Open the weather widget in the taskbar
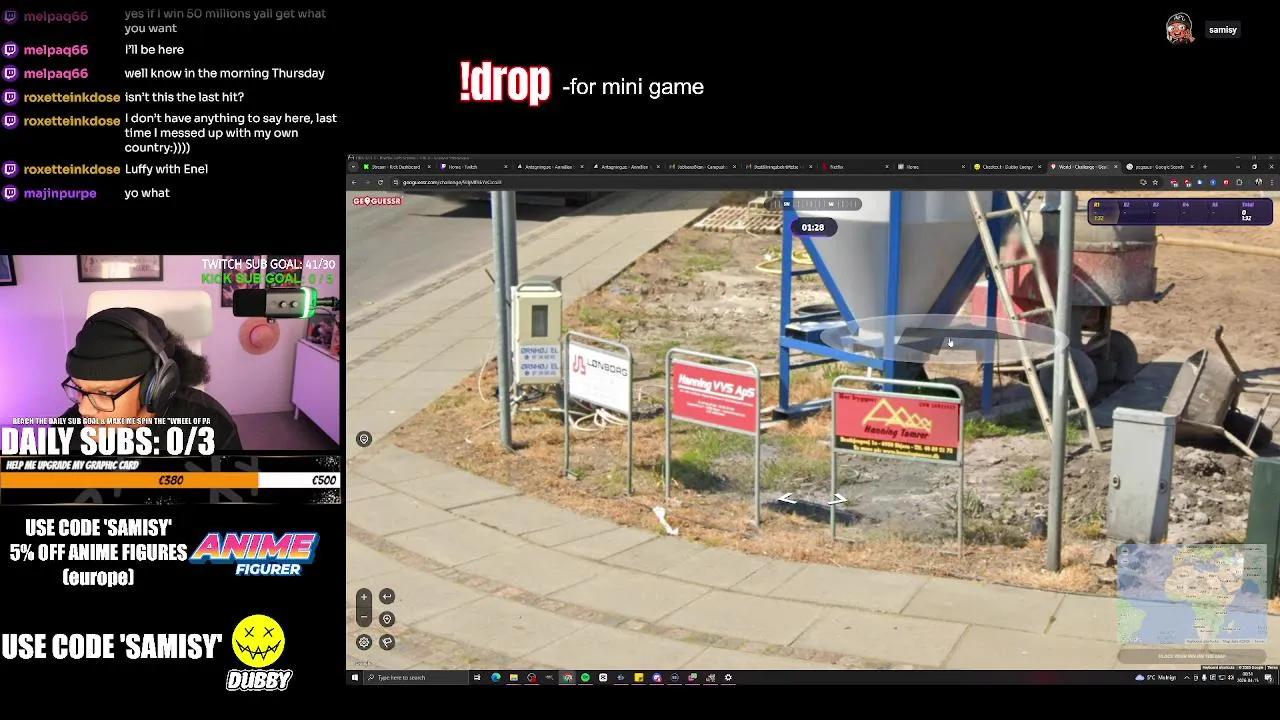This screenshot has height=720, width=1280. point(1156,678)
